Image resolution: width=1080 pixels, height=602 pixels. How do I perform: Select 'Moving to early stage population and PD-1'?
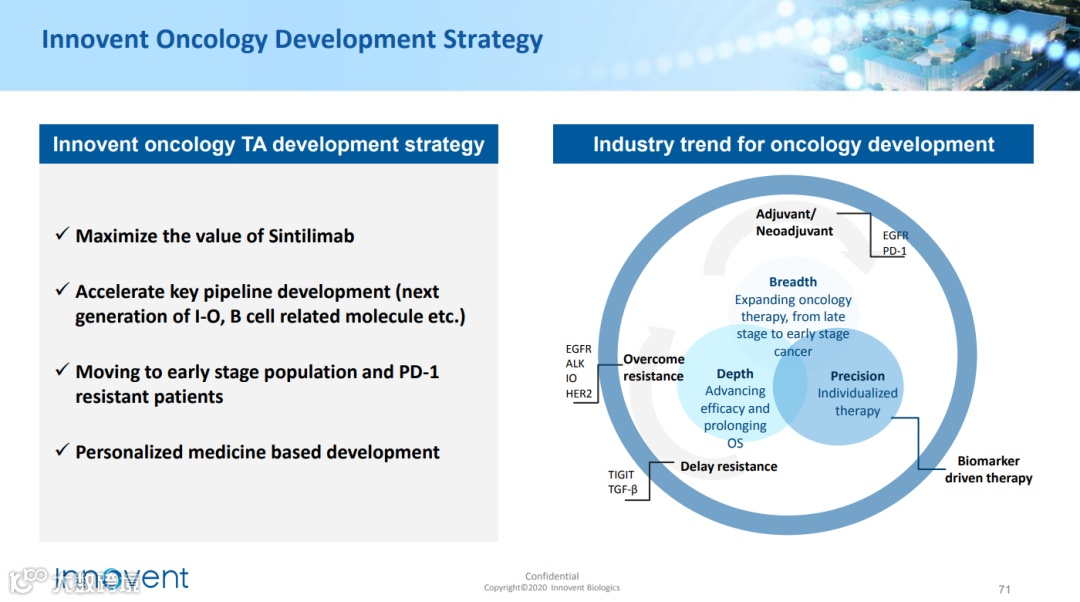(257, 372)
